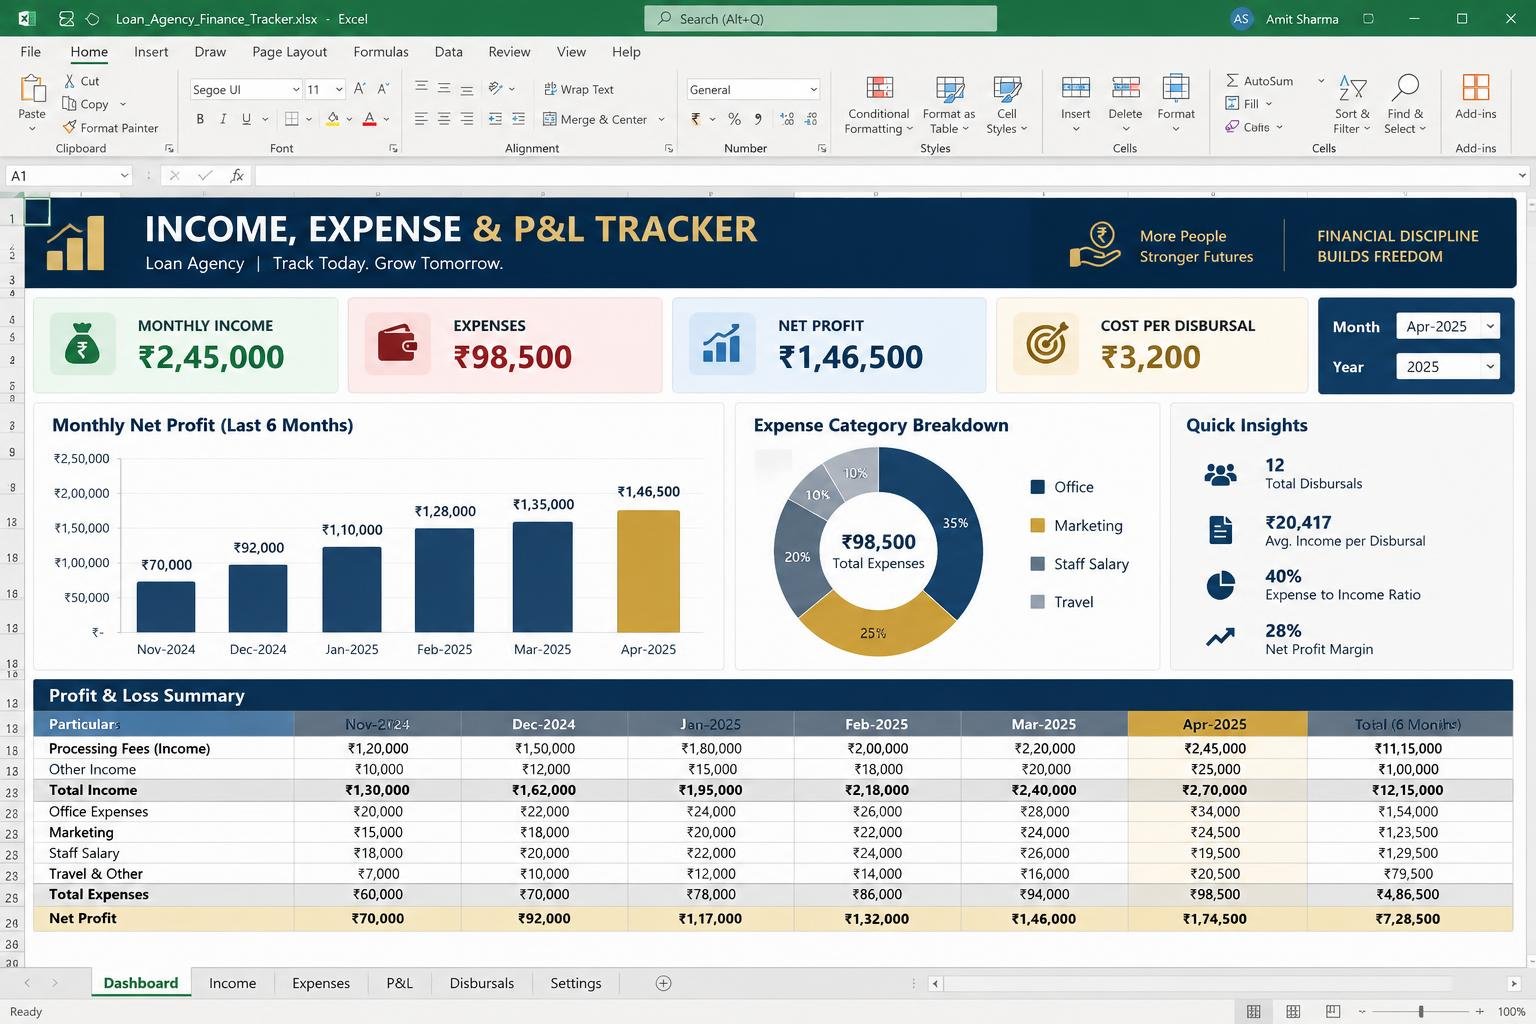Image resolution: width=1536 pixels, height=1024 pixels.
Task: Expand the General number format dropdown
Action: [813, 90]
